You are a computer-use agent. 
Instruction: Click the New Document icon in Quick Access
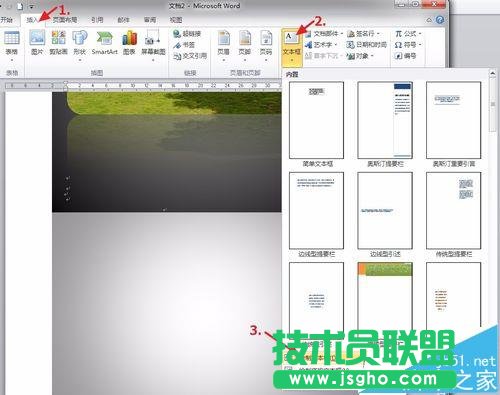20,6
